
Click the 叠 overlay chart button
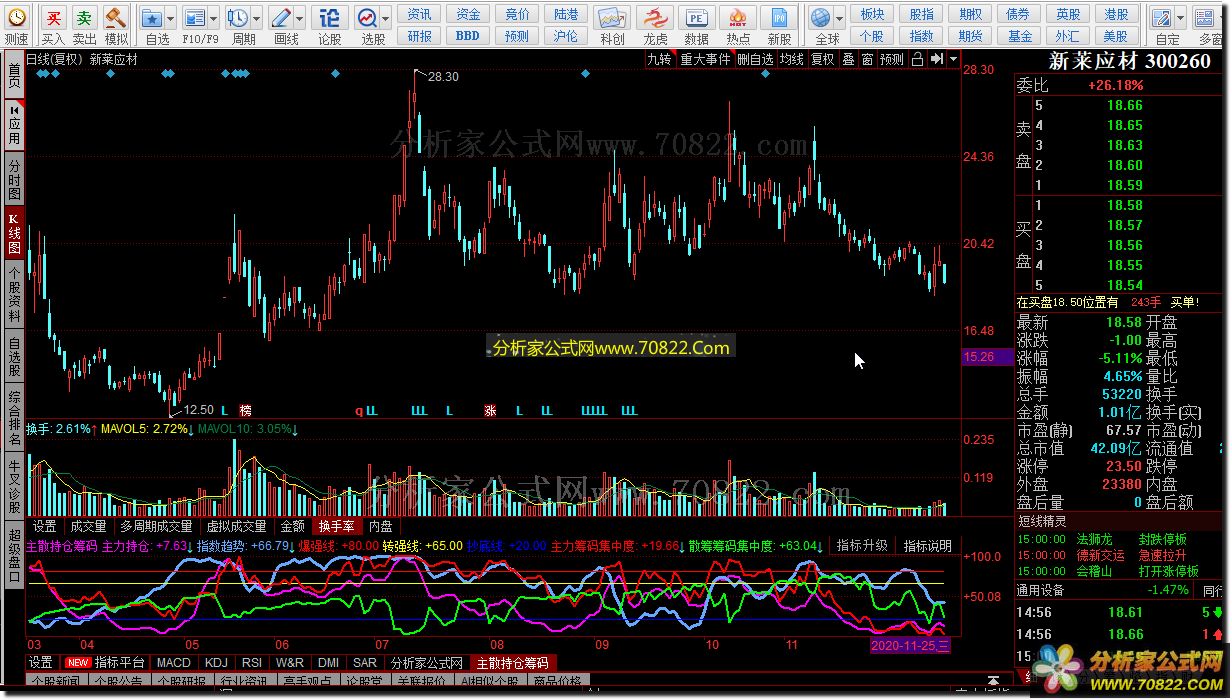pos(848,59)
